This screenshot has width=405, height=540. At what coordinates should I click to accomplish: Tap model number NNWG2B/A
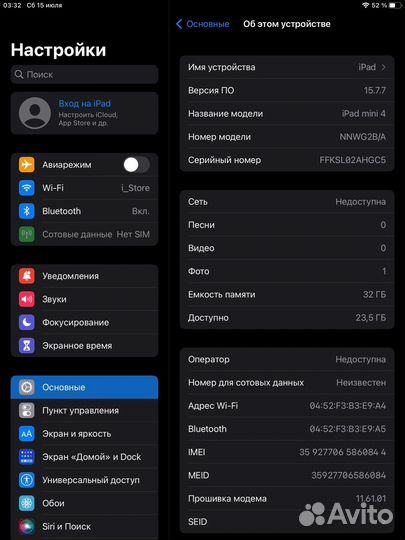(x=363, y=137)
